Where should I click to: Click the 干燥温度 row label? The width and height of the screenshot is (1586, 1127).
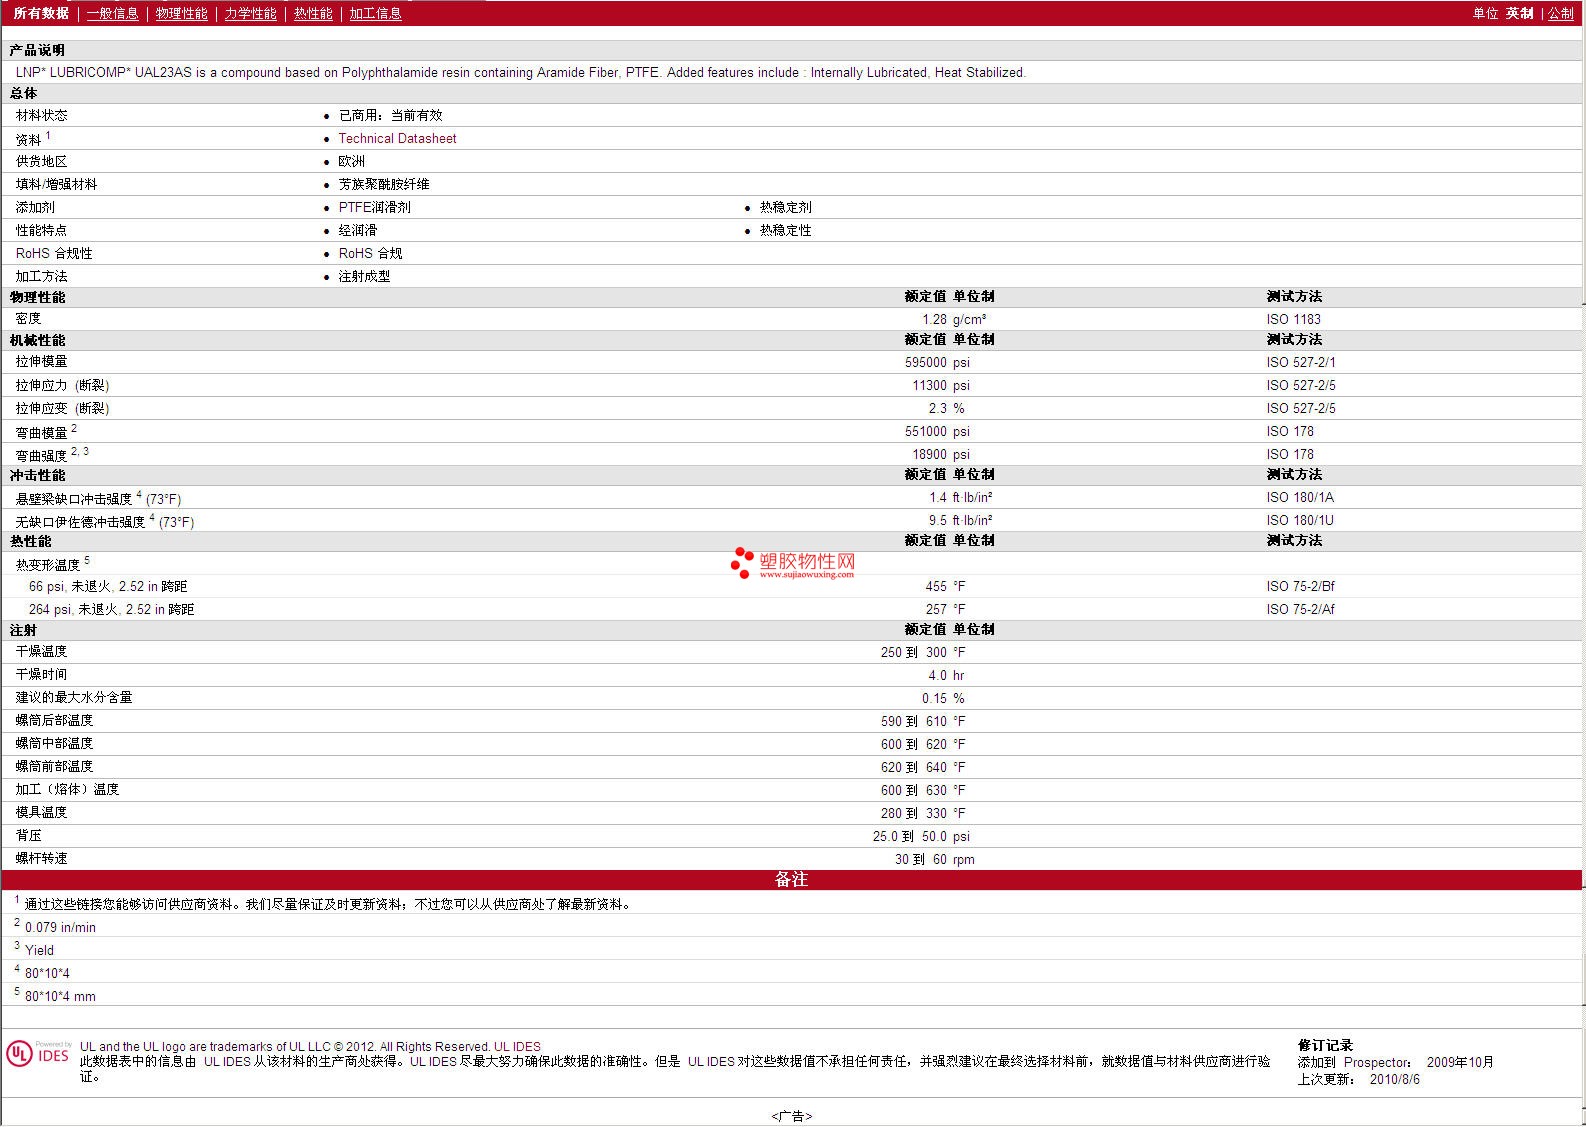point(41,651)
